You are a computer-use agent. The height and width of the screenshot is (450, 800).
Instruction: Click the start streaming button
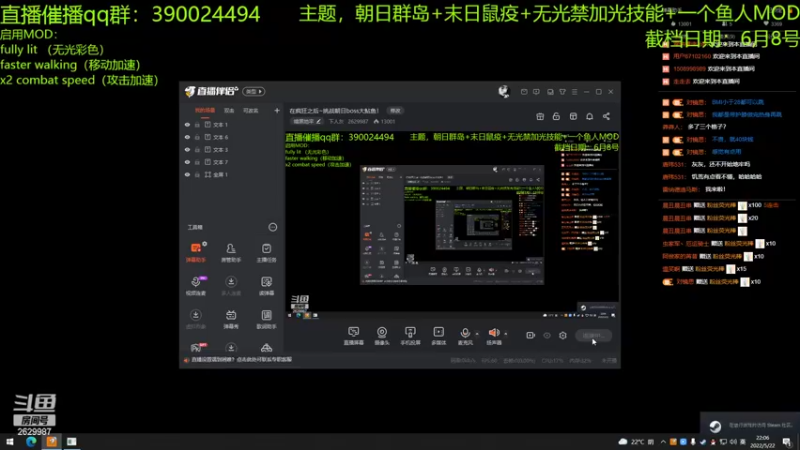(x=593, y=335)
